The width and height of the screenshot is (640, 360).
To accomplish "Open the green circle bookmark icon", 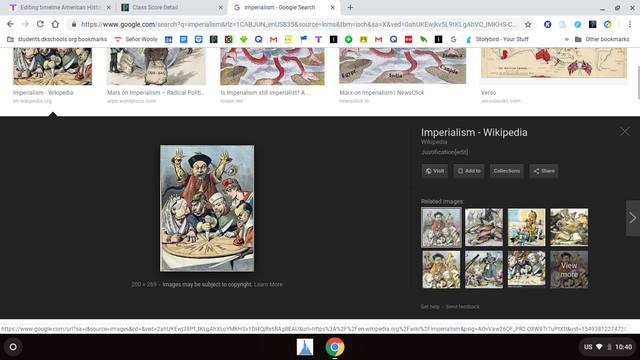I will (x=348, y=40).
